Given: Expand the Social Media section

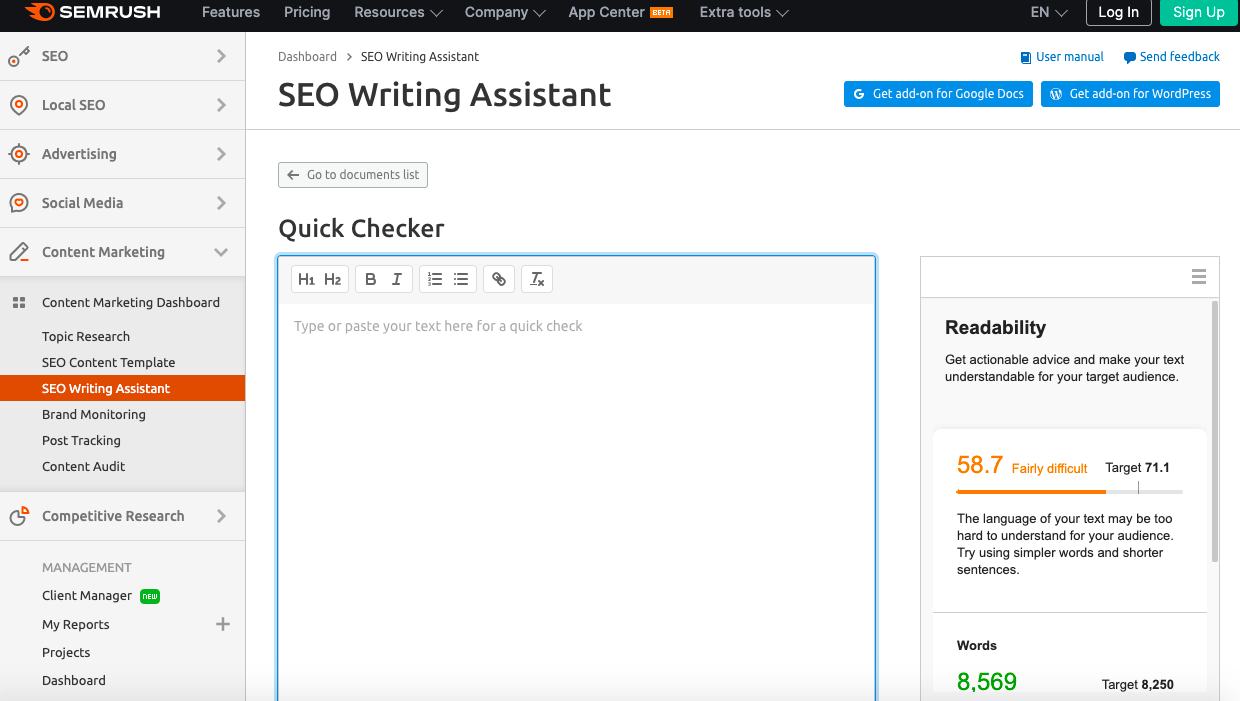Looking at the screenshot, I should point(221,203).
